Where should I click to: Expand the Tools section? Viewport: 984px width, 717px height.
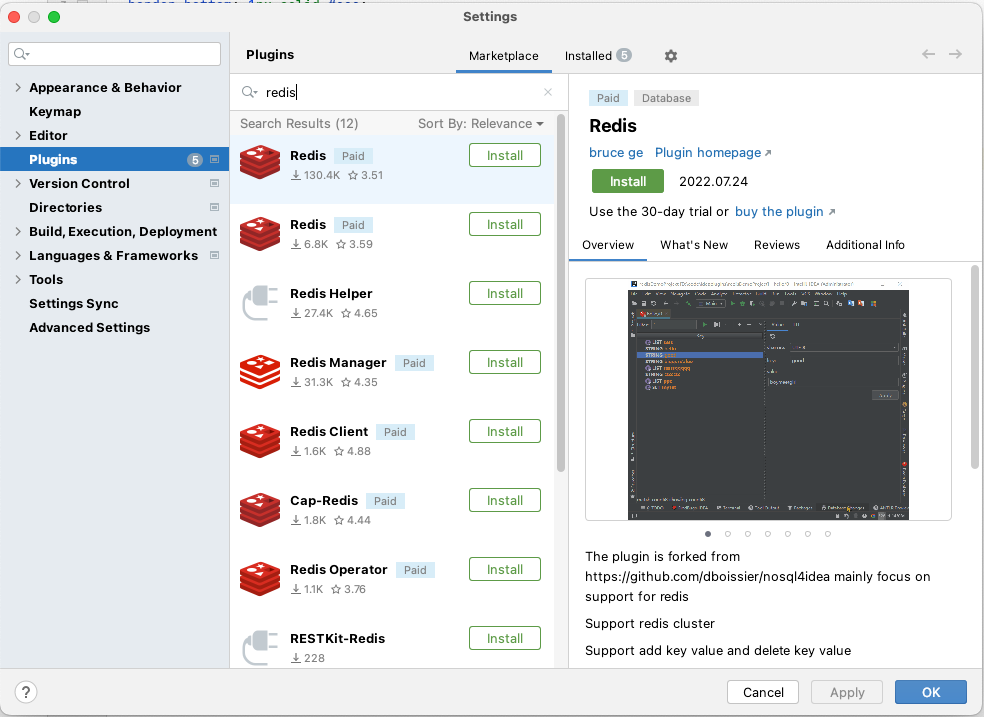pyautogui.click(x=18, y=279)
